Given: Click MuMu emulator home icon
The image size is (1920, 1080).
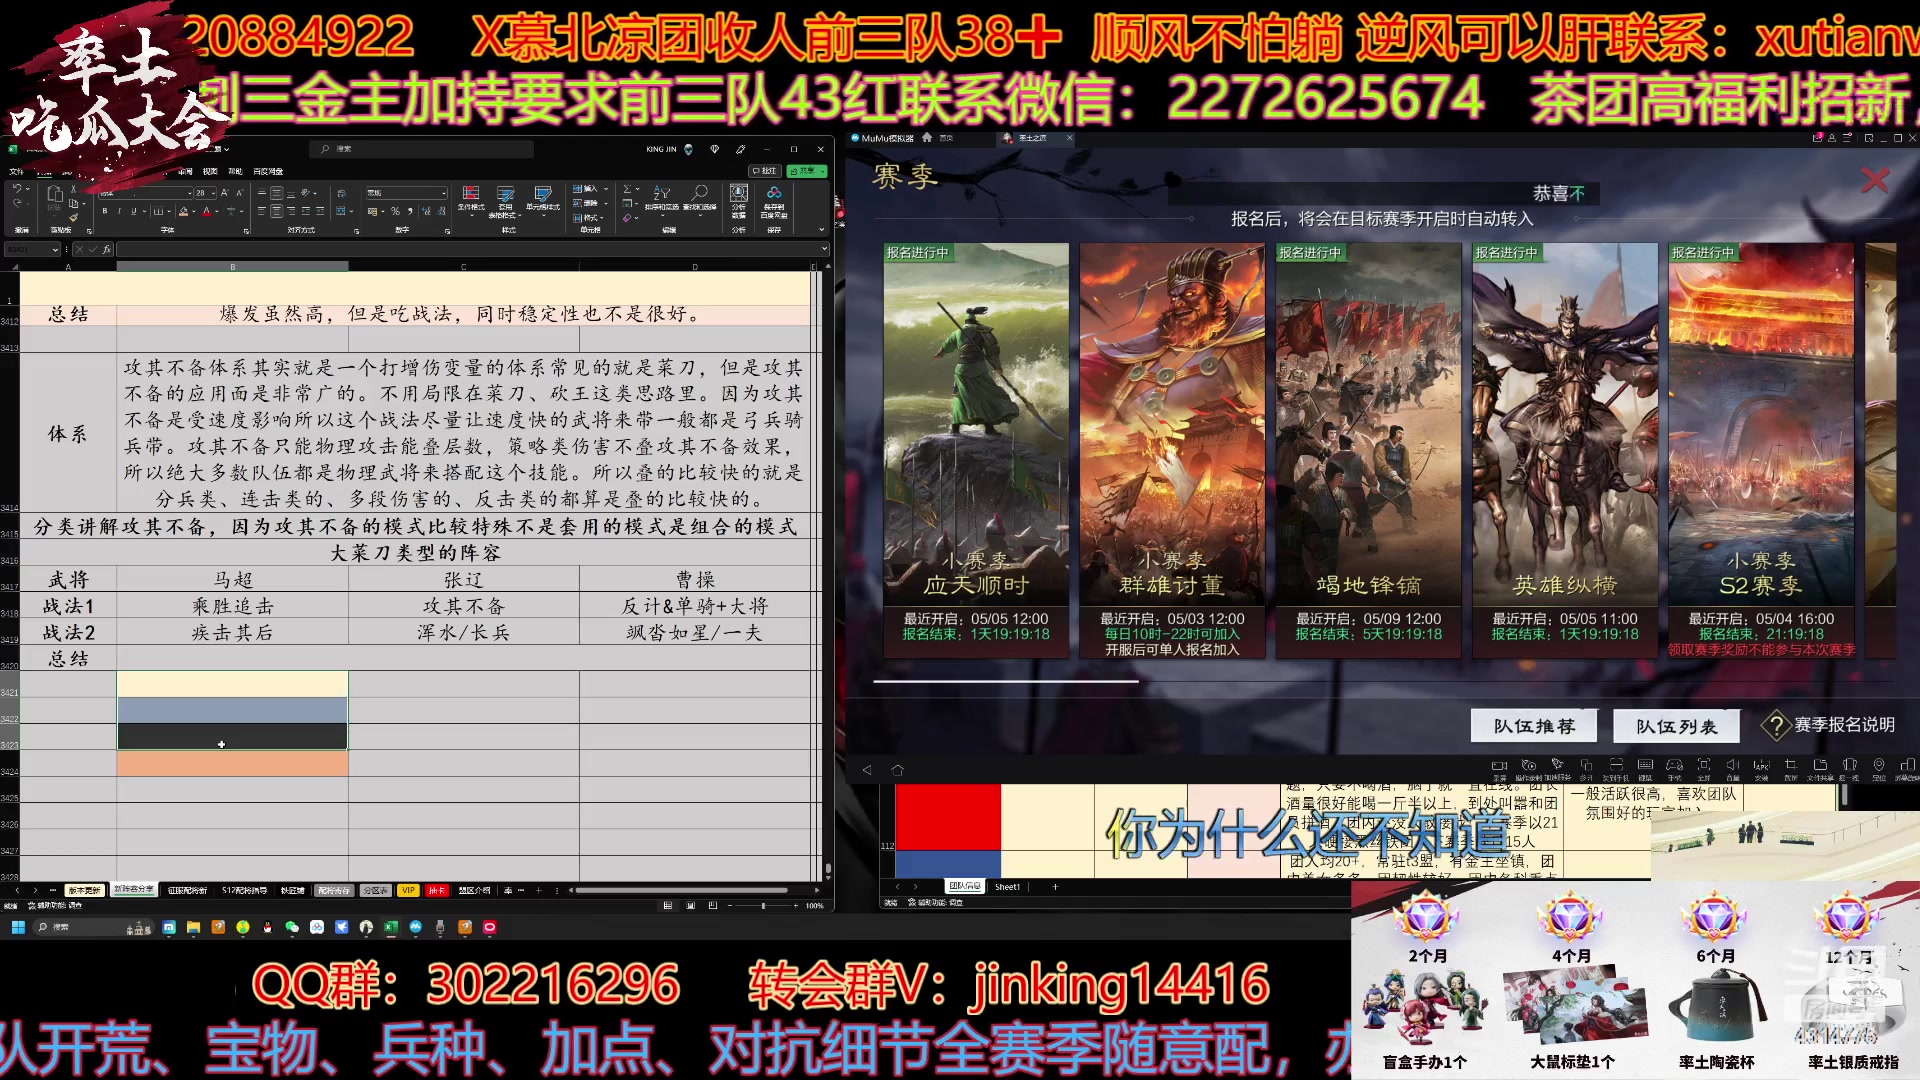Looking at the screenshot, I should [x=897, y=770].
